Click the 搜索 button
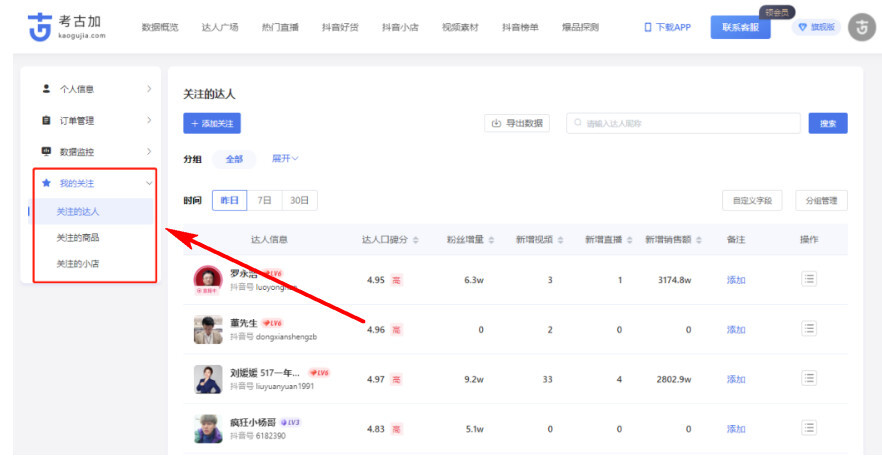882x456 pixels. pyautogui.click(x=827, y=123)
